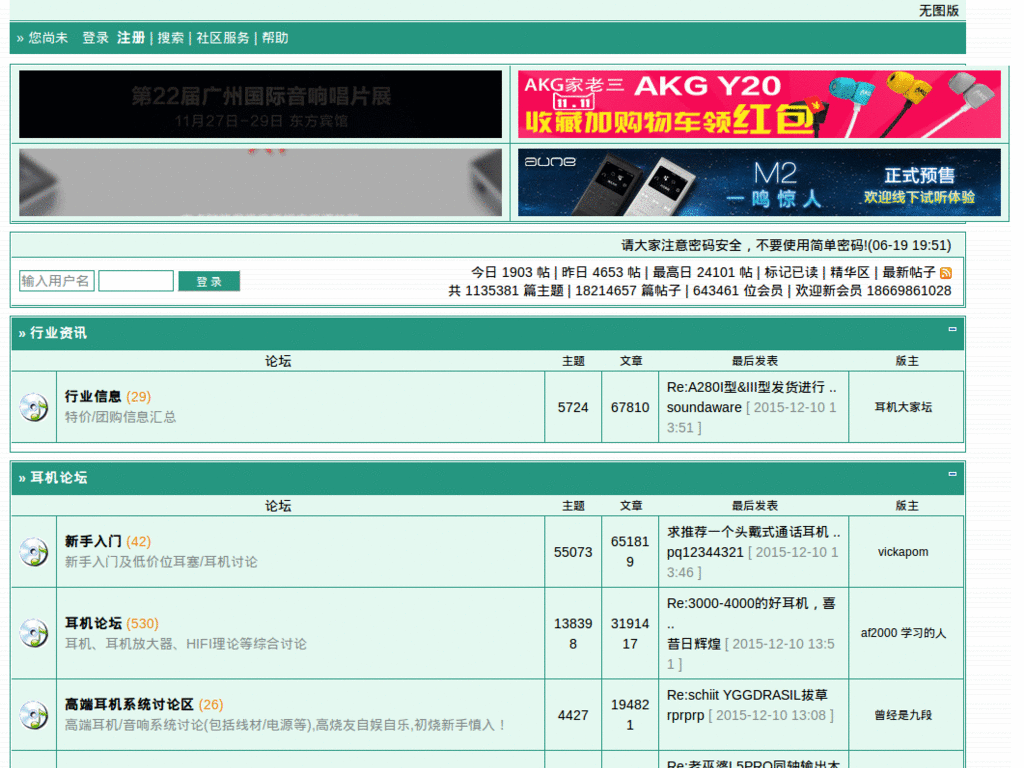View poster 昔日辉煌 profile
This screenshot has height=768, width=1024.
694,644
